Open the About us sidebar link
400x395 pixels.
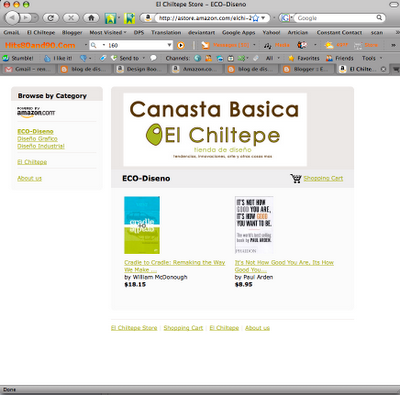click(x=30, y=178)
